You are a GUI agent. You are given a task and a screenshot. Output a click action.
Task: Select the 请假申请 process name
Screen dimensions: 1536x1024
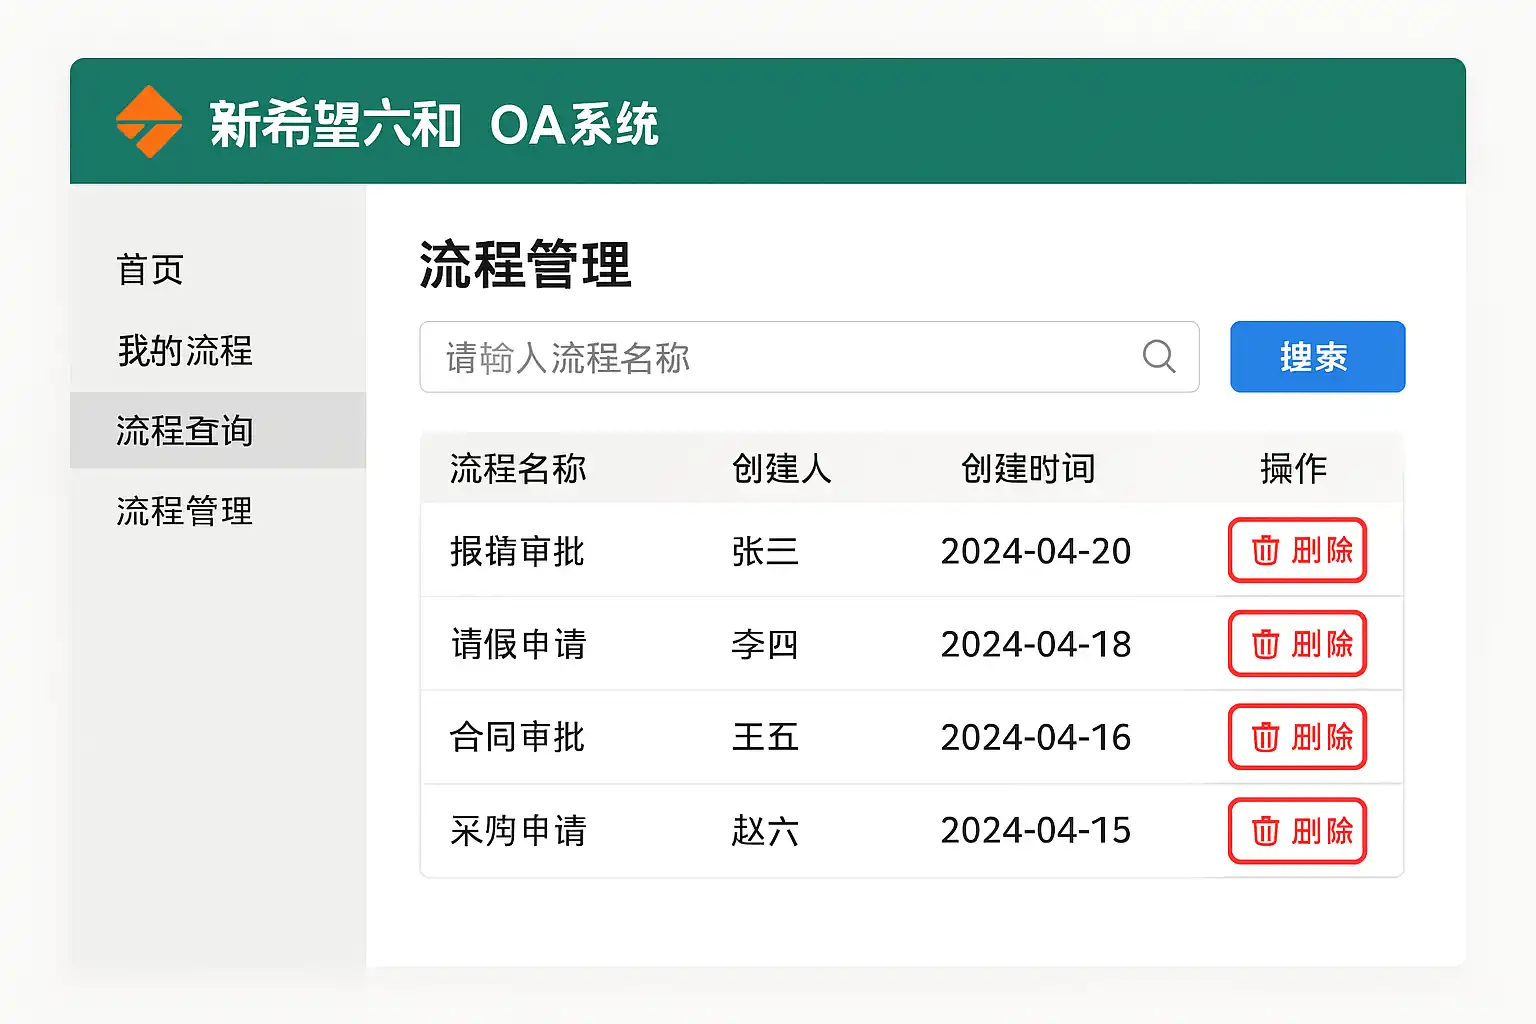[518, 644]
